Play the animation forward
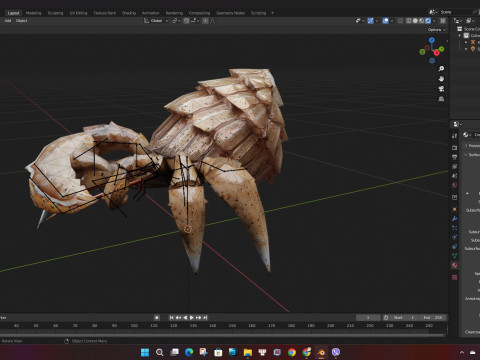 point(192,318)
